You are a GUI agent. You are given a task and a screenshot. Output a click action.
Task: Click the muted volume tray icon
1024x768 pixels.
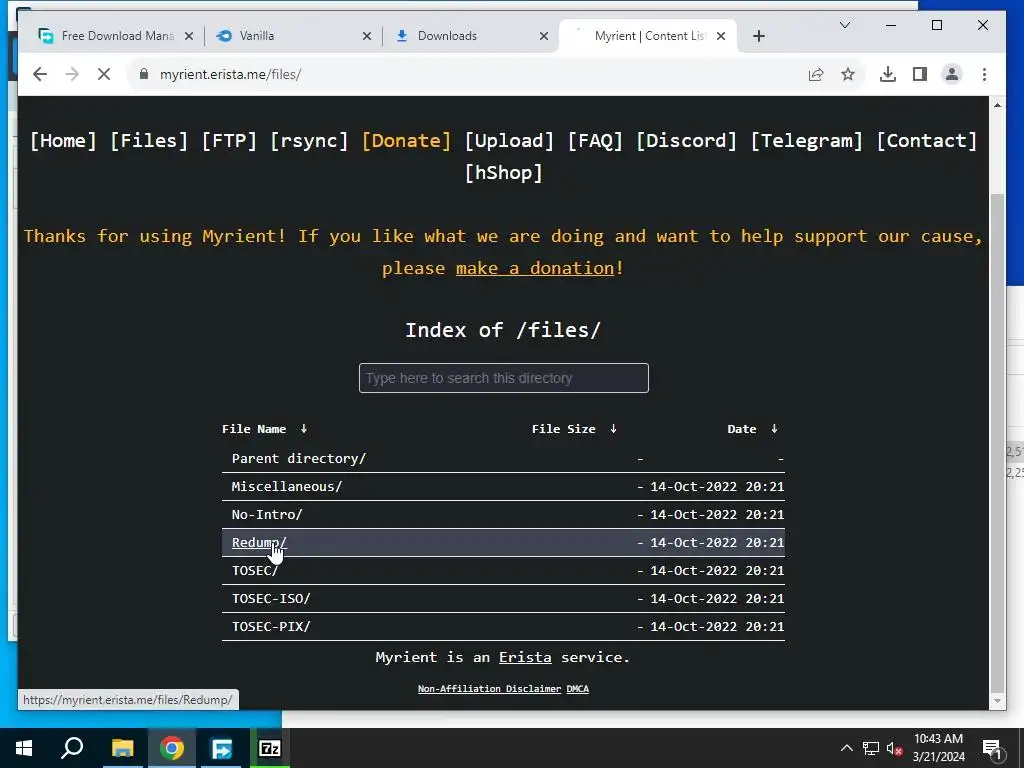tap(895, 748)
